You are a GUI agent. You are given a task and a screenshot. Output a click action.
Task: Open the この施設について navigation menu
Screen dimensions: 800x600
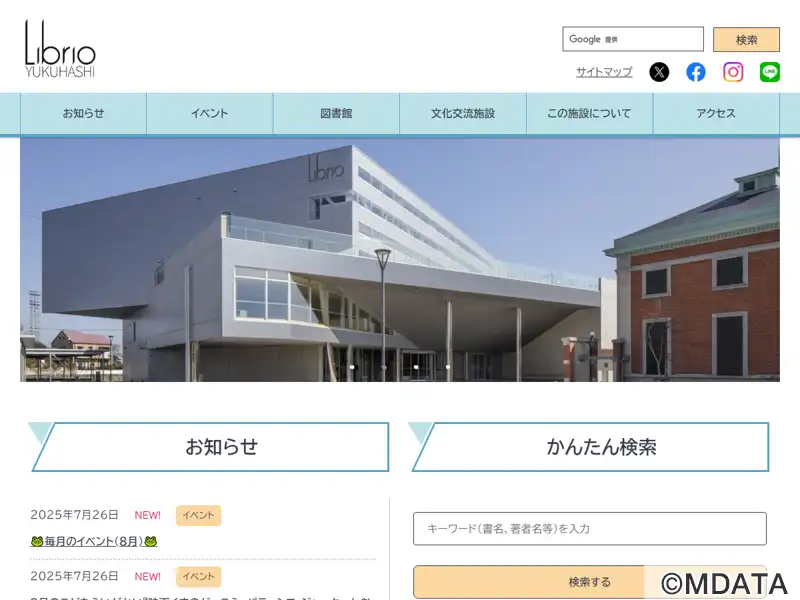589,113
